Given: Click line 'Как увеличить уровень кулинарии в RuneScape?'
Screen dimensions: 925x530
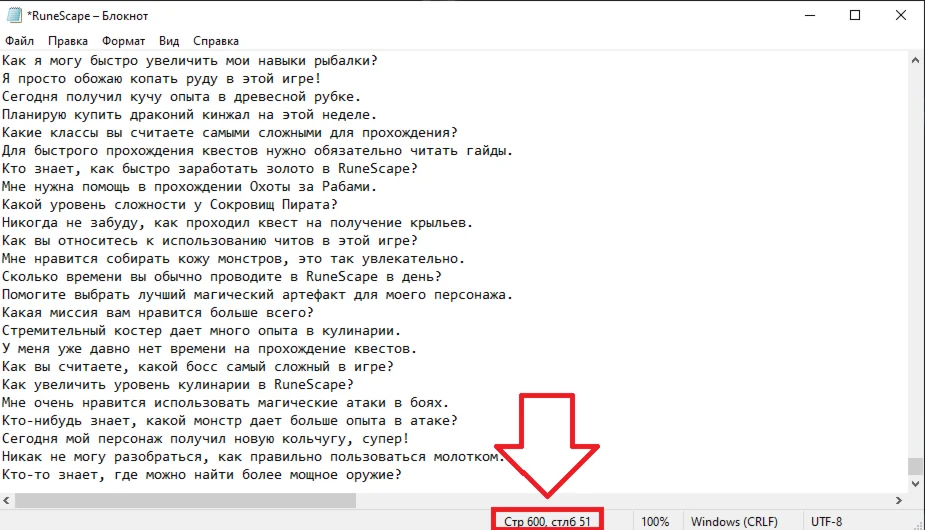Looking at the screenshot, I should tap(178, 384).
